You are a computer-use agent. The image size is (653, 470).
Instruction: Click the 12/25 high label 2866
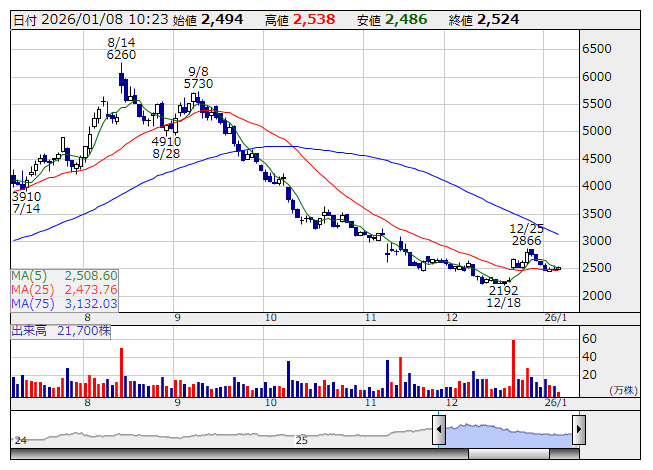[525, 241]
